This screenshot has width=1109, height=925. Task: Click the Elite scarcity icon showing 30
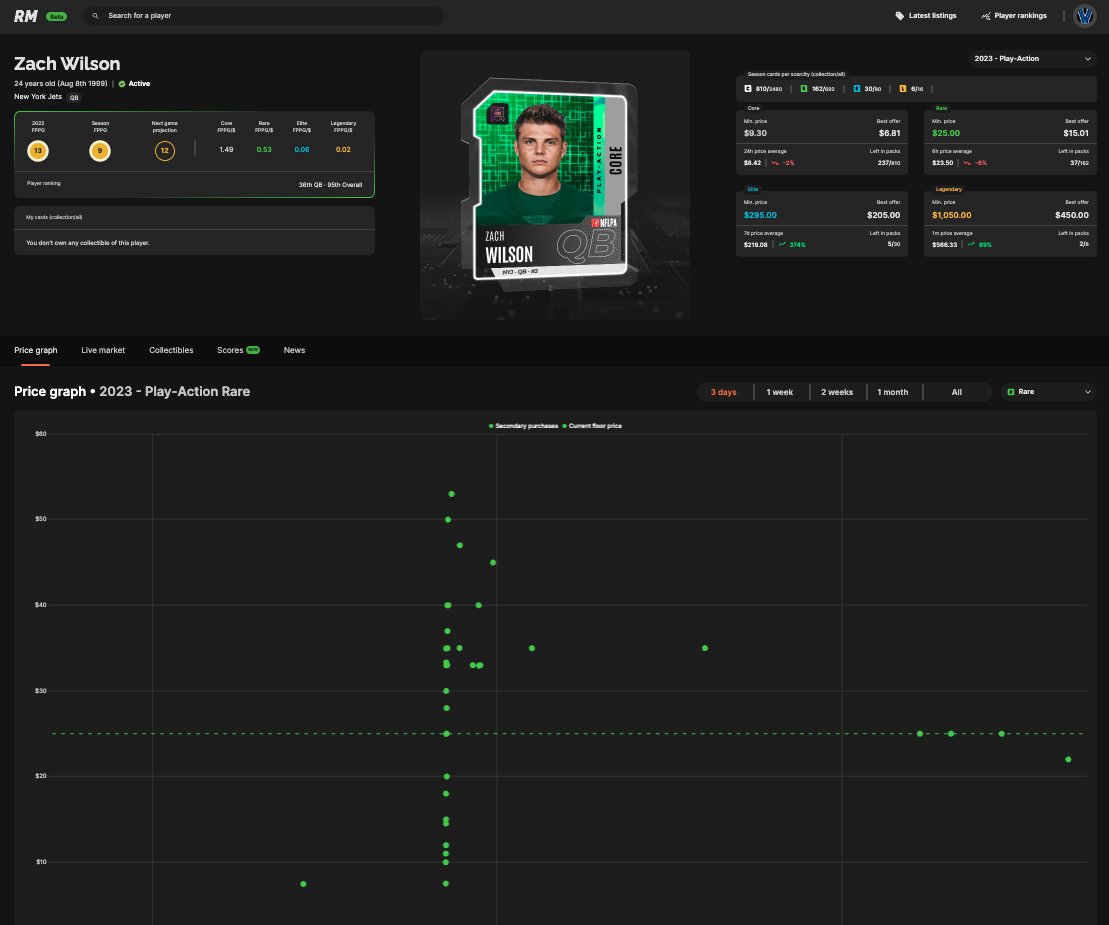pyautogui.click(x=857, y=89)
